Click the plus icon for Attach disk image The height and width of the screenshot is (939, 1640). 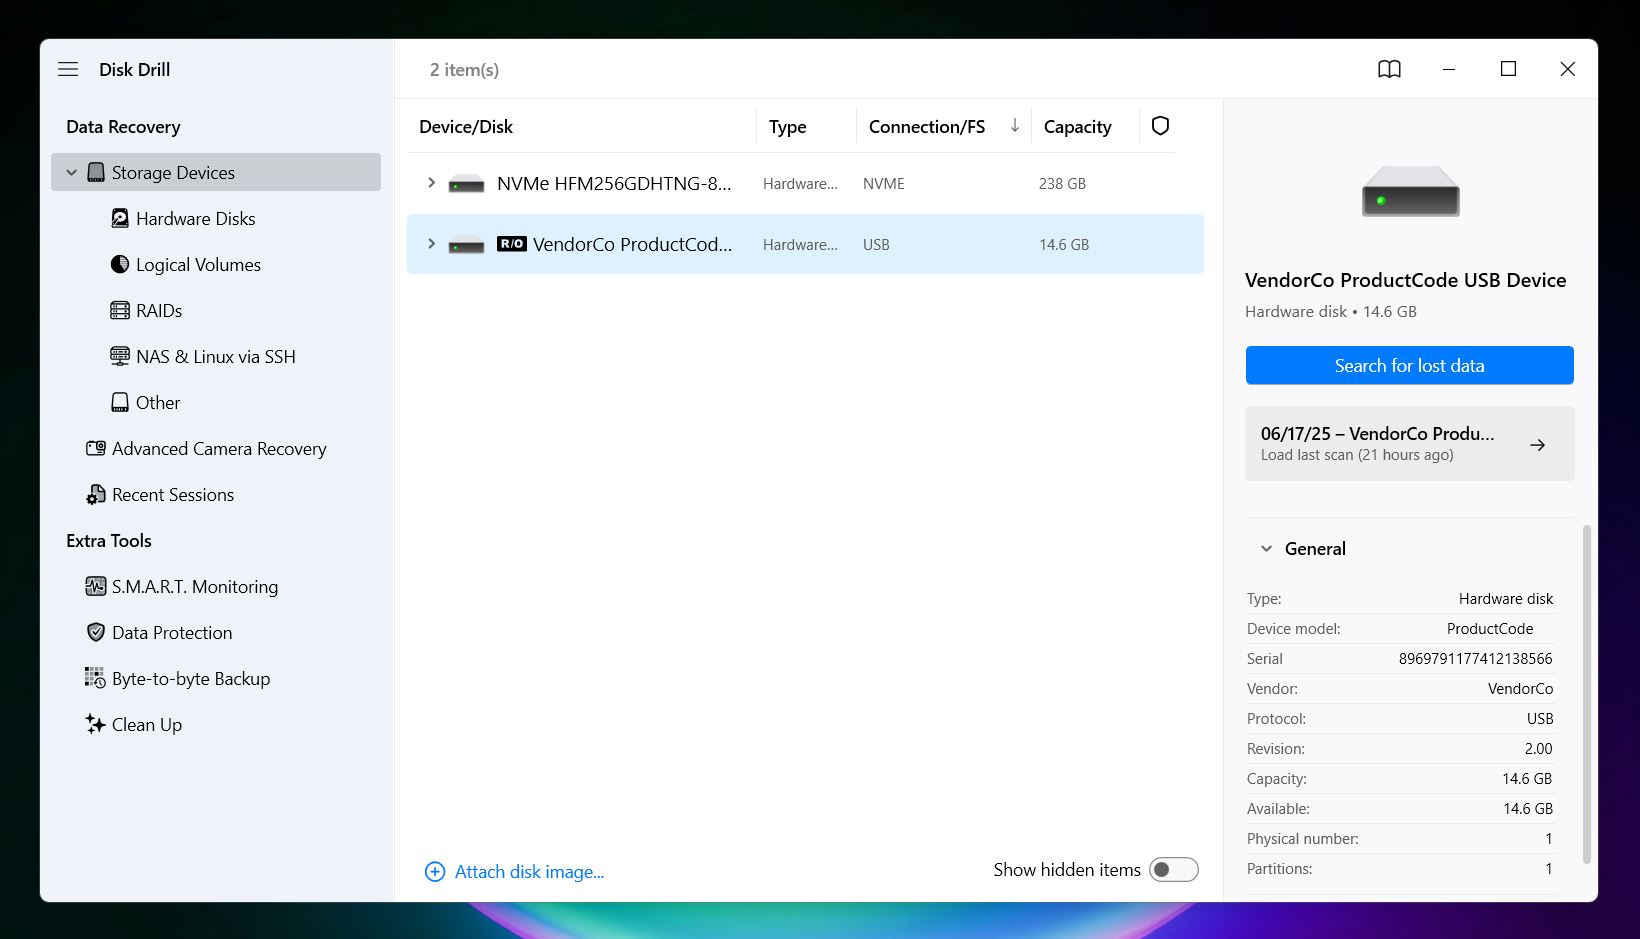pyautogui.click(x=435, y=872)
